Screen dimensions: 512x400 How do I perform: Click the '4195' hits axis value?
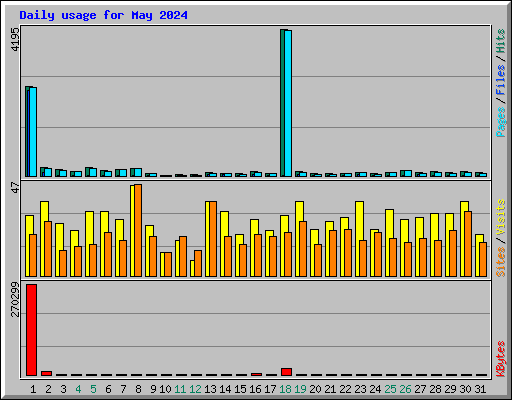[x=15, y=39]
